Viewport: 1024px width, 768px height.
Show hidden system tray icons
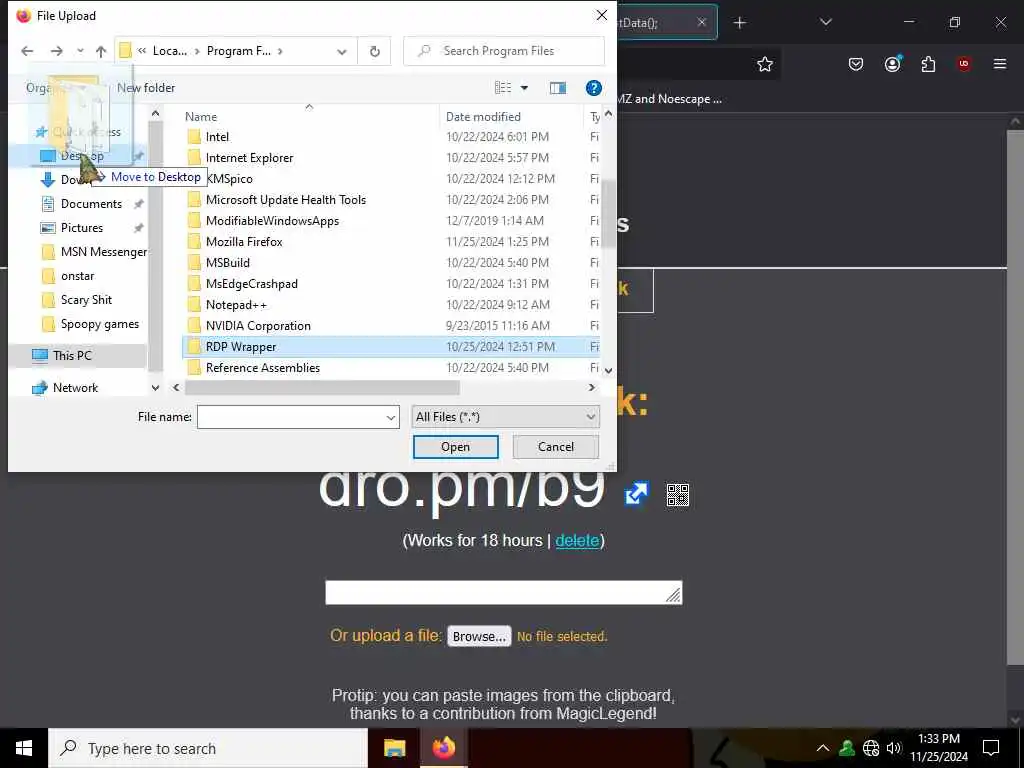[x=823, y=748]
